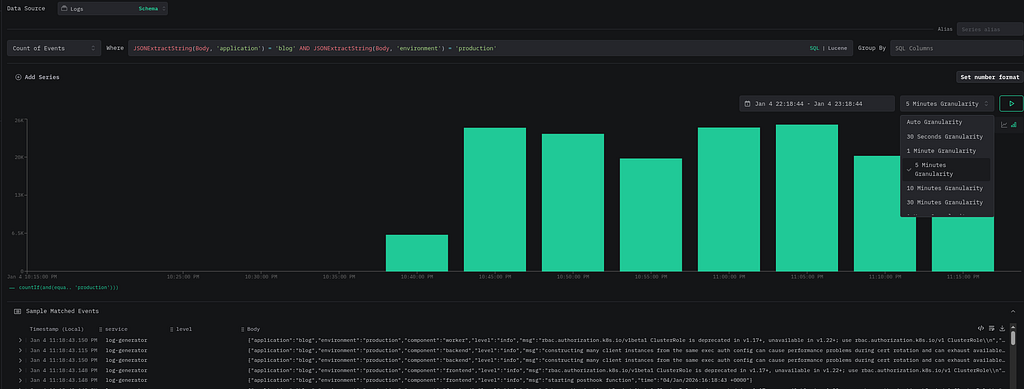Grab the service column handle
The width and height of the screenshot is (1024, 389).
pyautogui.click(x=101, y=330)
